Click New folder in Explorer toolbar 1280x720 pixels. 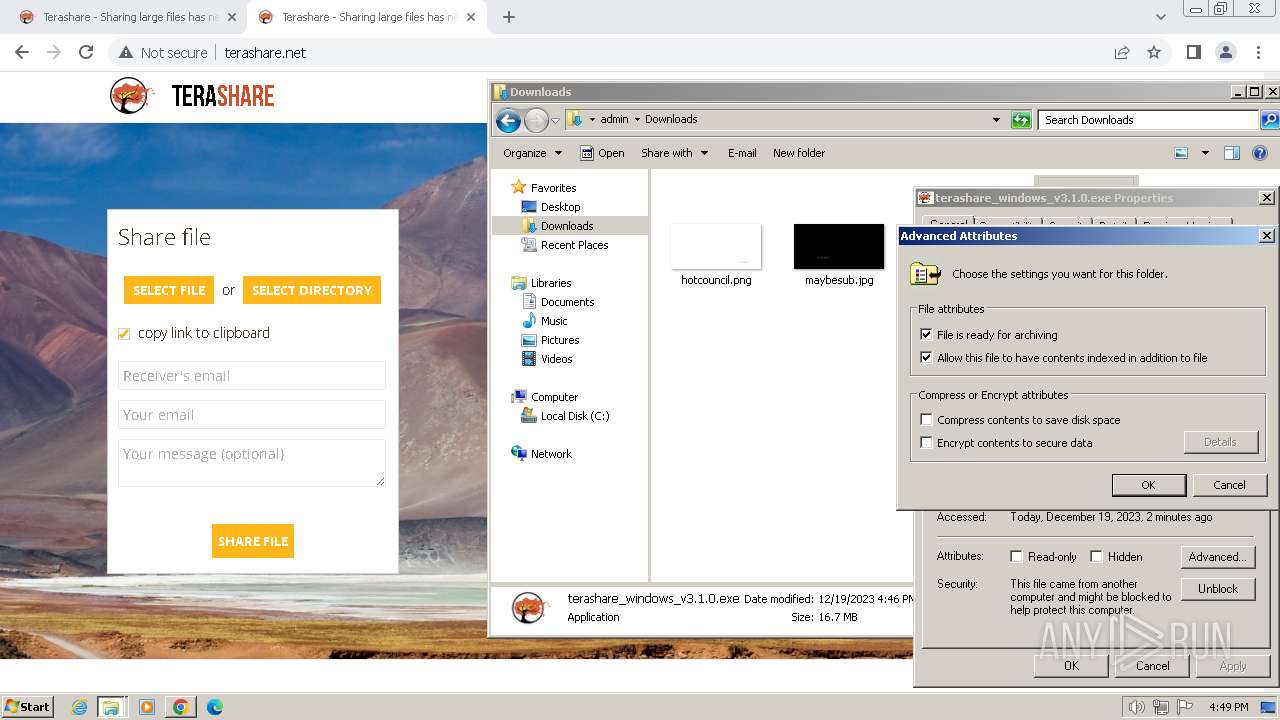[799, 153]
